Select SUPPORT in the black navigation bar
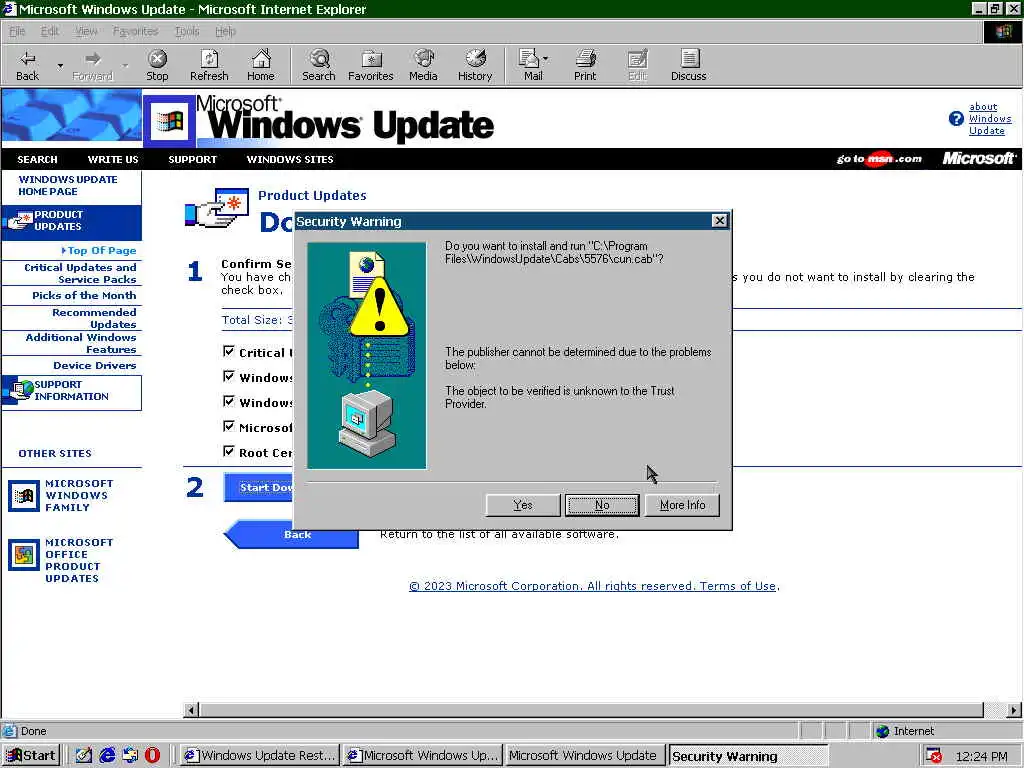1024x768 pixels. 193,159
